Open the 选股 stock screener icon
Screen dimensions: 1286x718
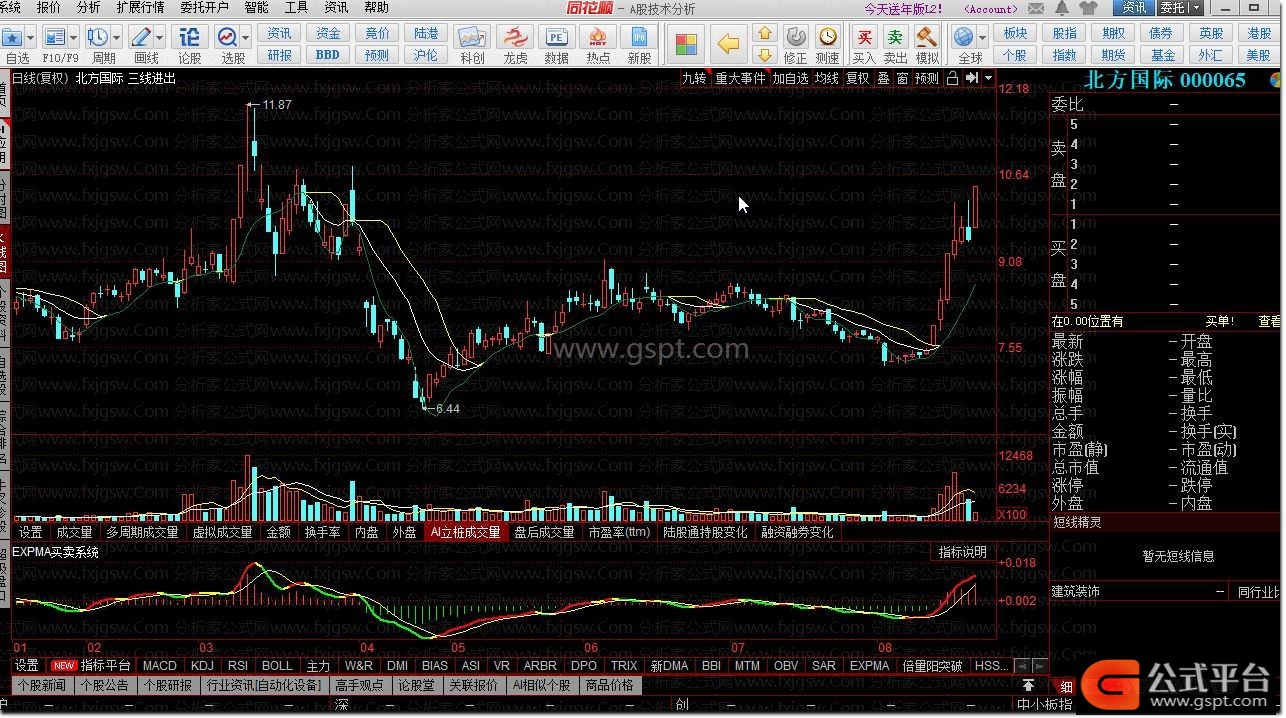click(228, 37)
